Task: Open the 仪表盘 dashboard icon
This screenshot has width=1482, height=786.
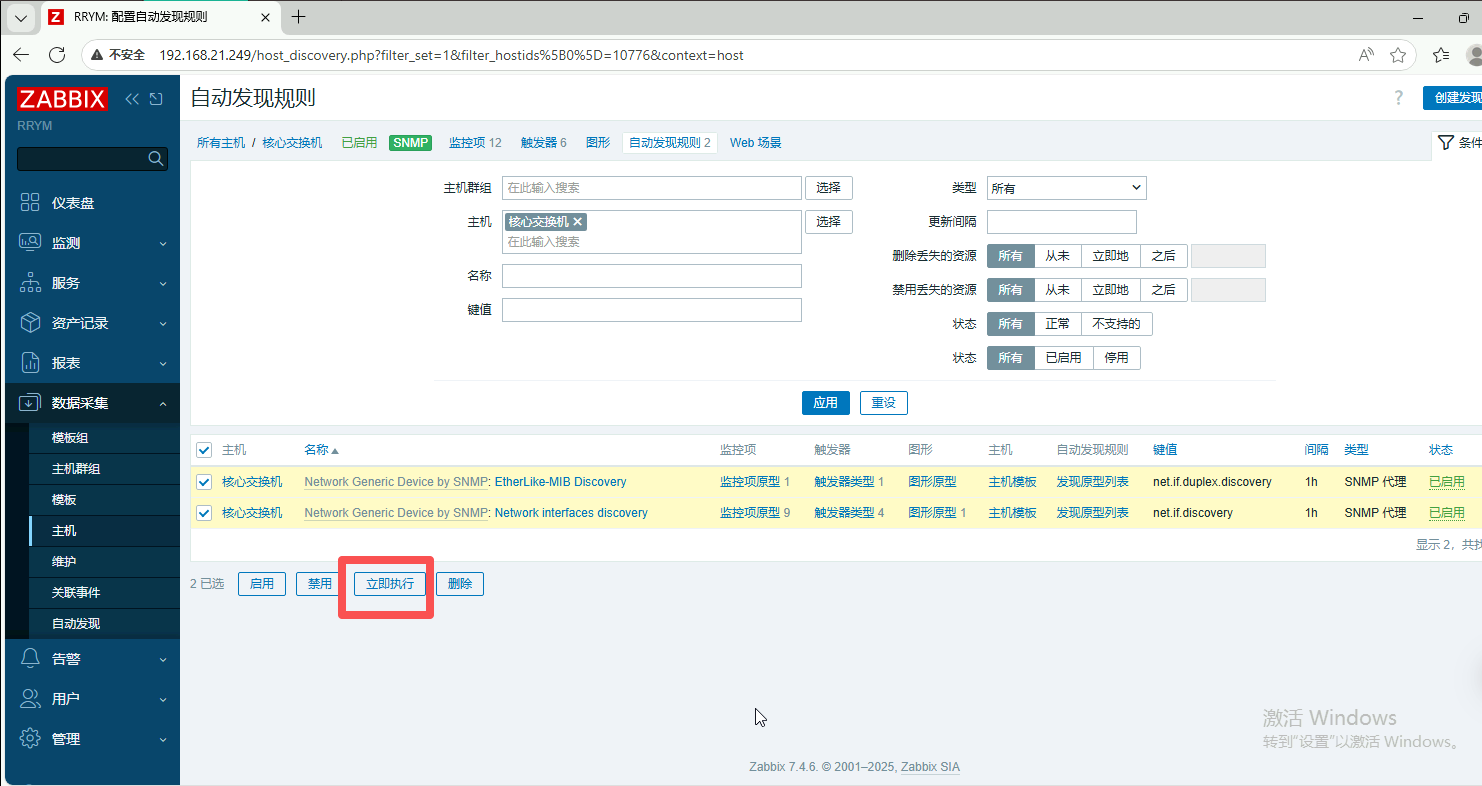Action: pyautogui.click(x=30, y=203)
